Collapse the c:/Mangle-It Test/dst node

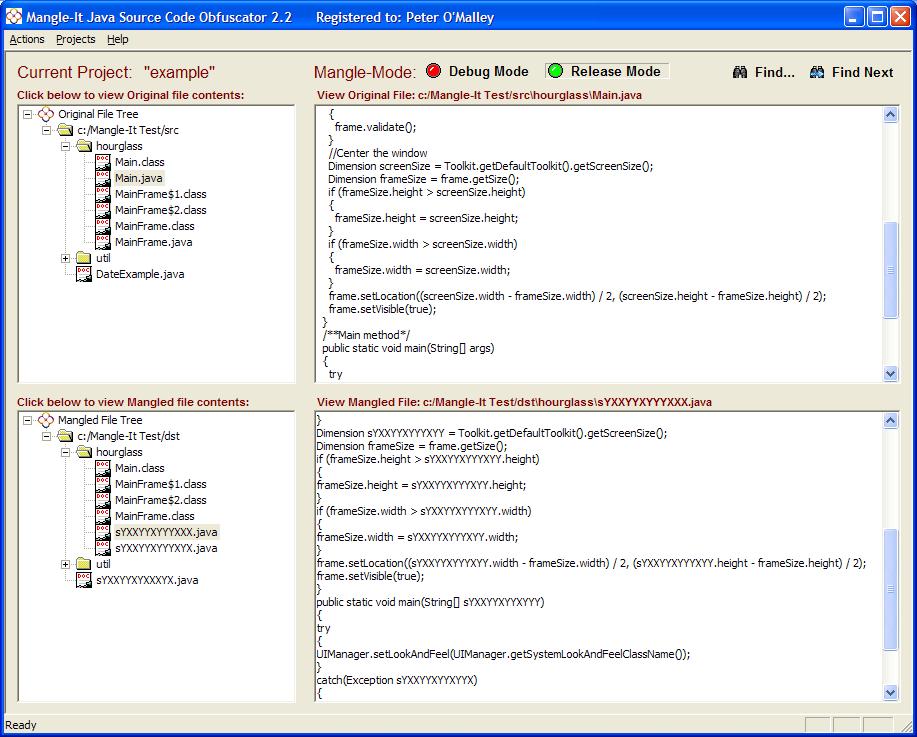46,436
